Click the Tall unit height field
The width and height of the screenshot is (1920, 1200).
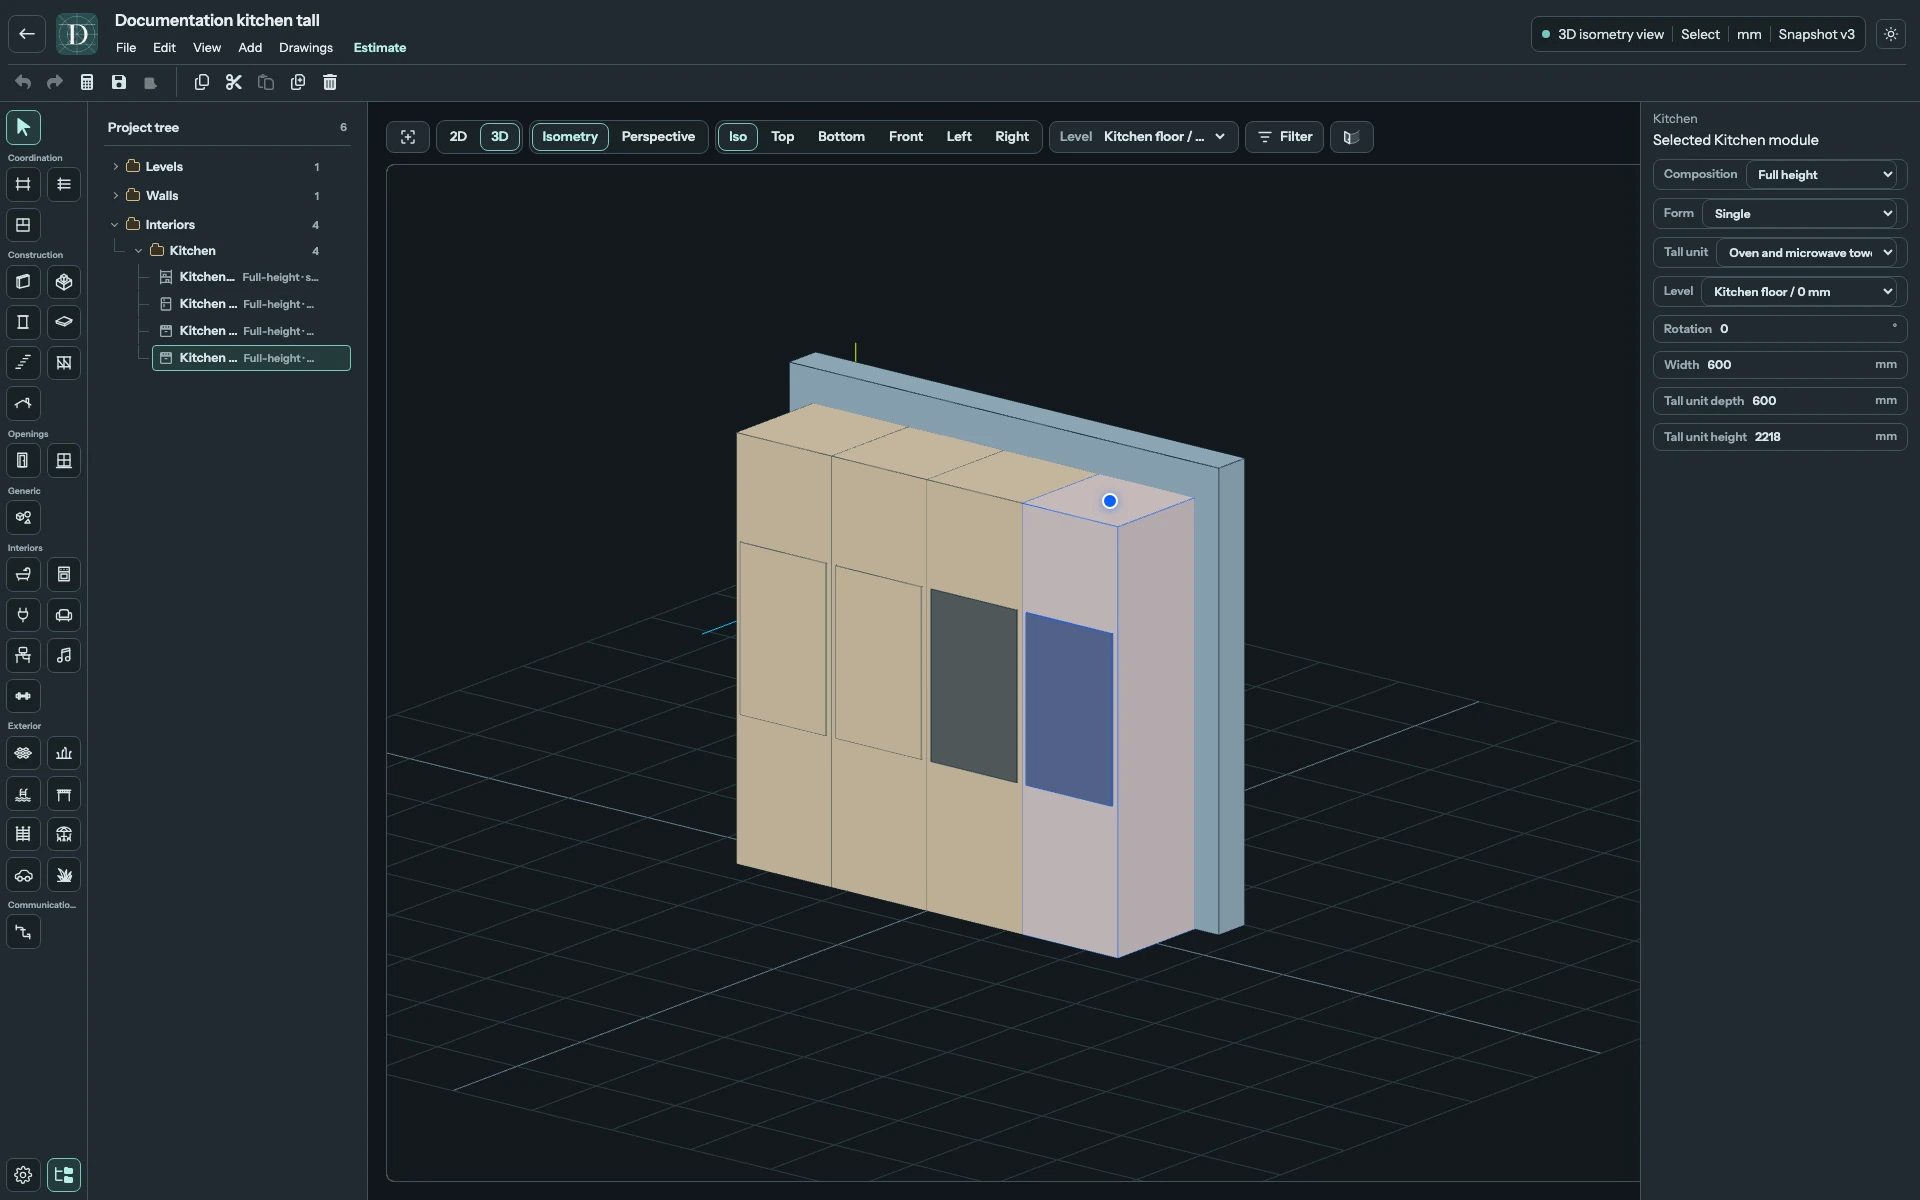click(1780, 437)
